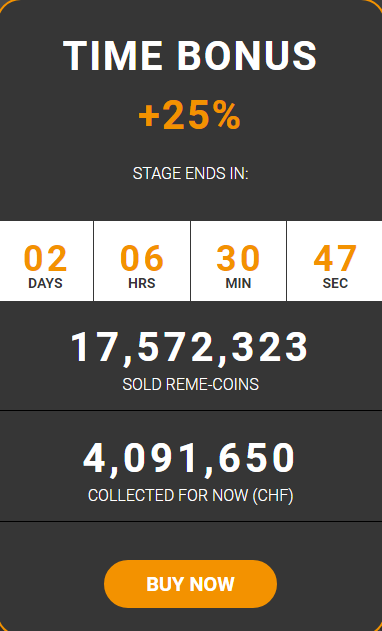Click the white MIN countdown cell
This screenshot has width=382, height=631.
pyautogui.click(x=238, y=261)
